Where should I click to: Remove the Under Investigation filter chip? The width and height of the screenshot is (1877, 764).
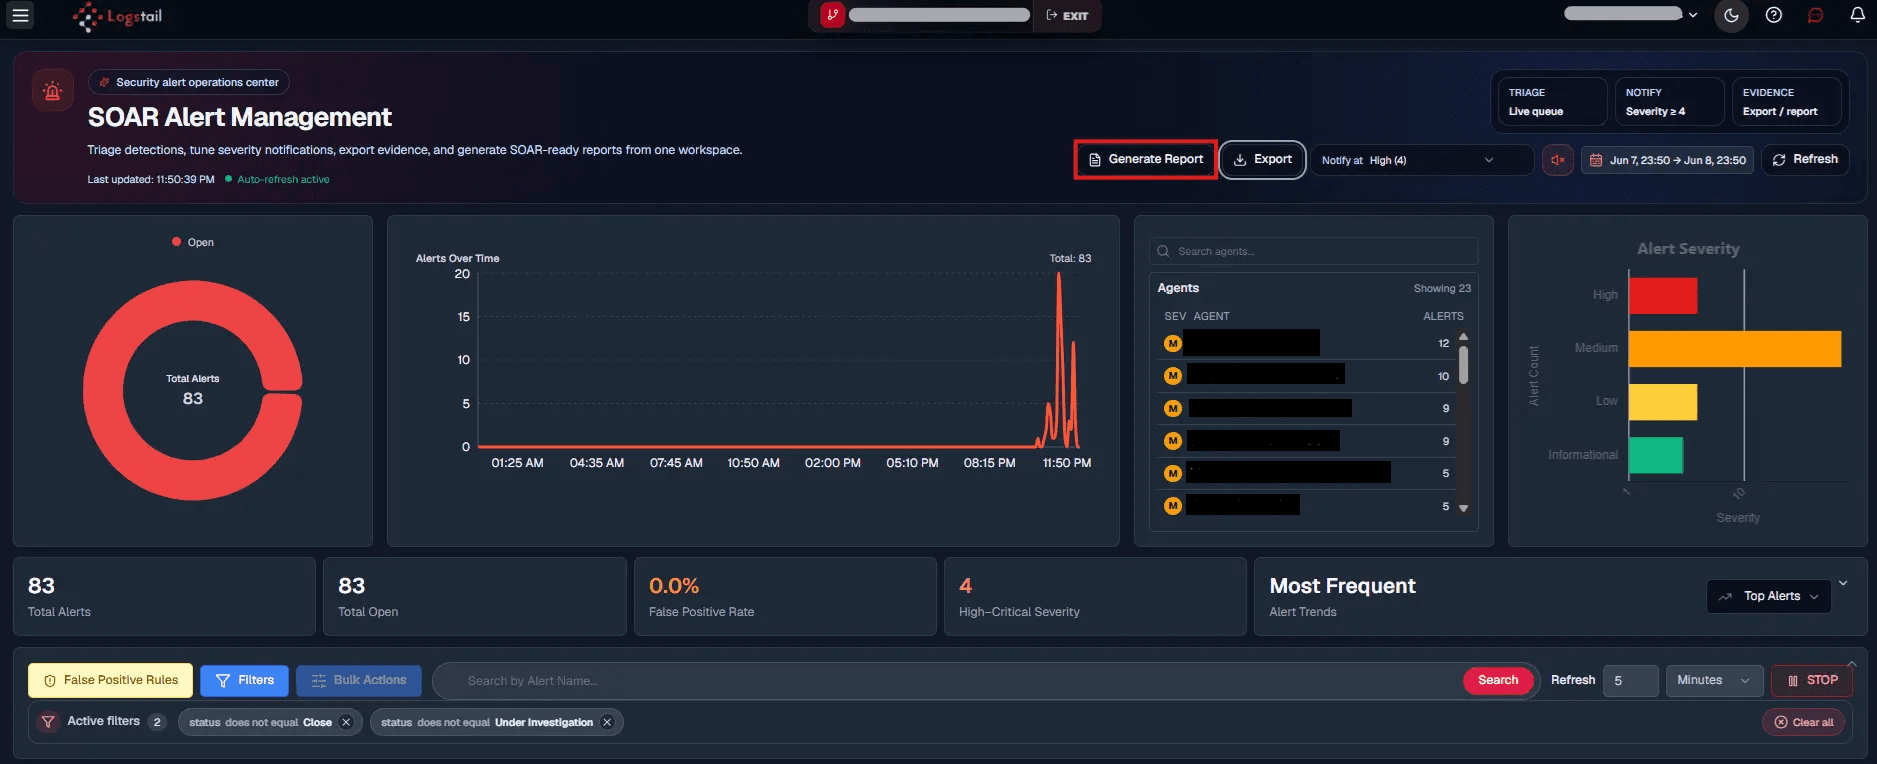coord(607,722)
